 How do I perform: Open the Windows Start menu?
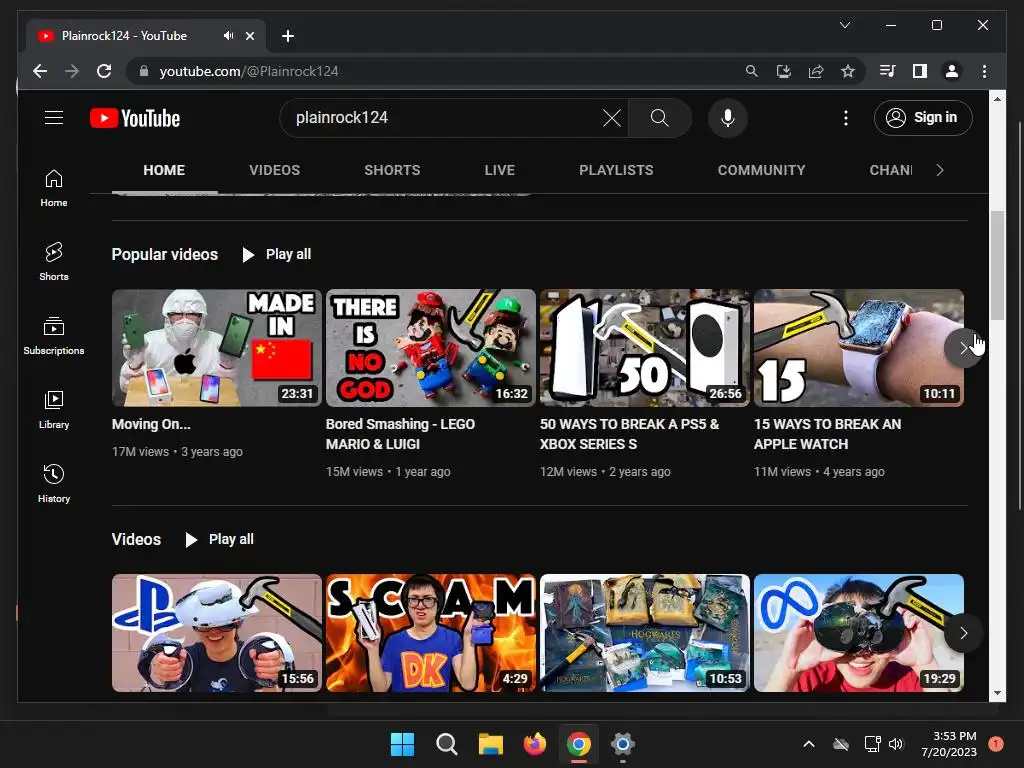tap(402, 744)
